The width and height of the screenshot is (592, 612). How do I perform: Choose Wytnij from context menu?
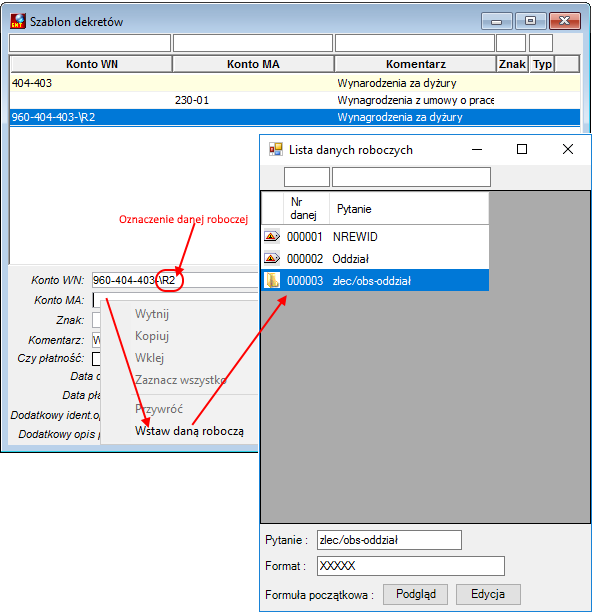coord(152,314)
